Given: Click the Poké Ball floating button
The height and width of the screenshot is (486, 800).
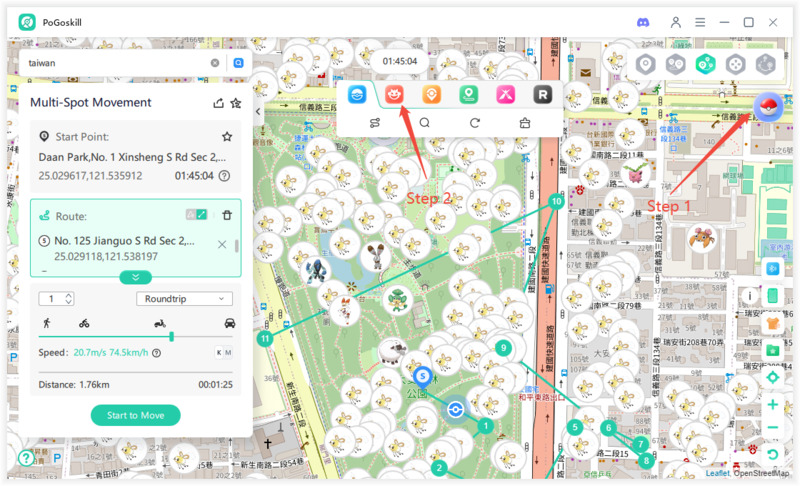Looking at the screenshot, I should [x=768, y=106].
